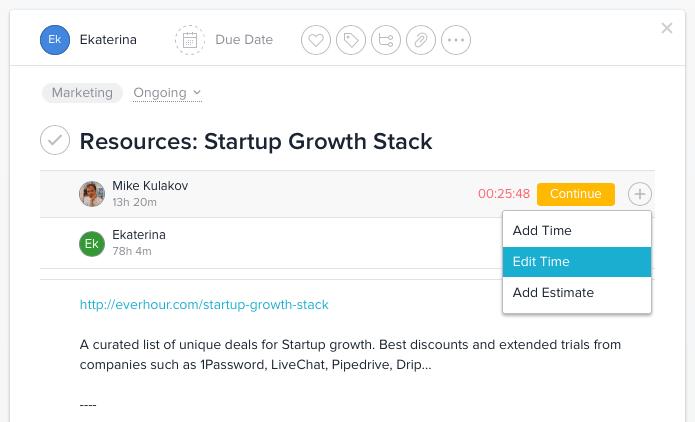Click the Marketing project tag

pyautogui.click(x=82, y=93)
